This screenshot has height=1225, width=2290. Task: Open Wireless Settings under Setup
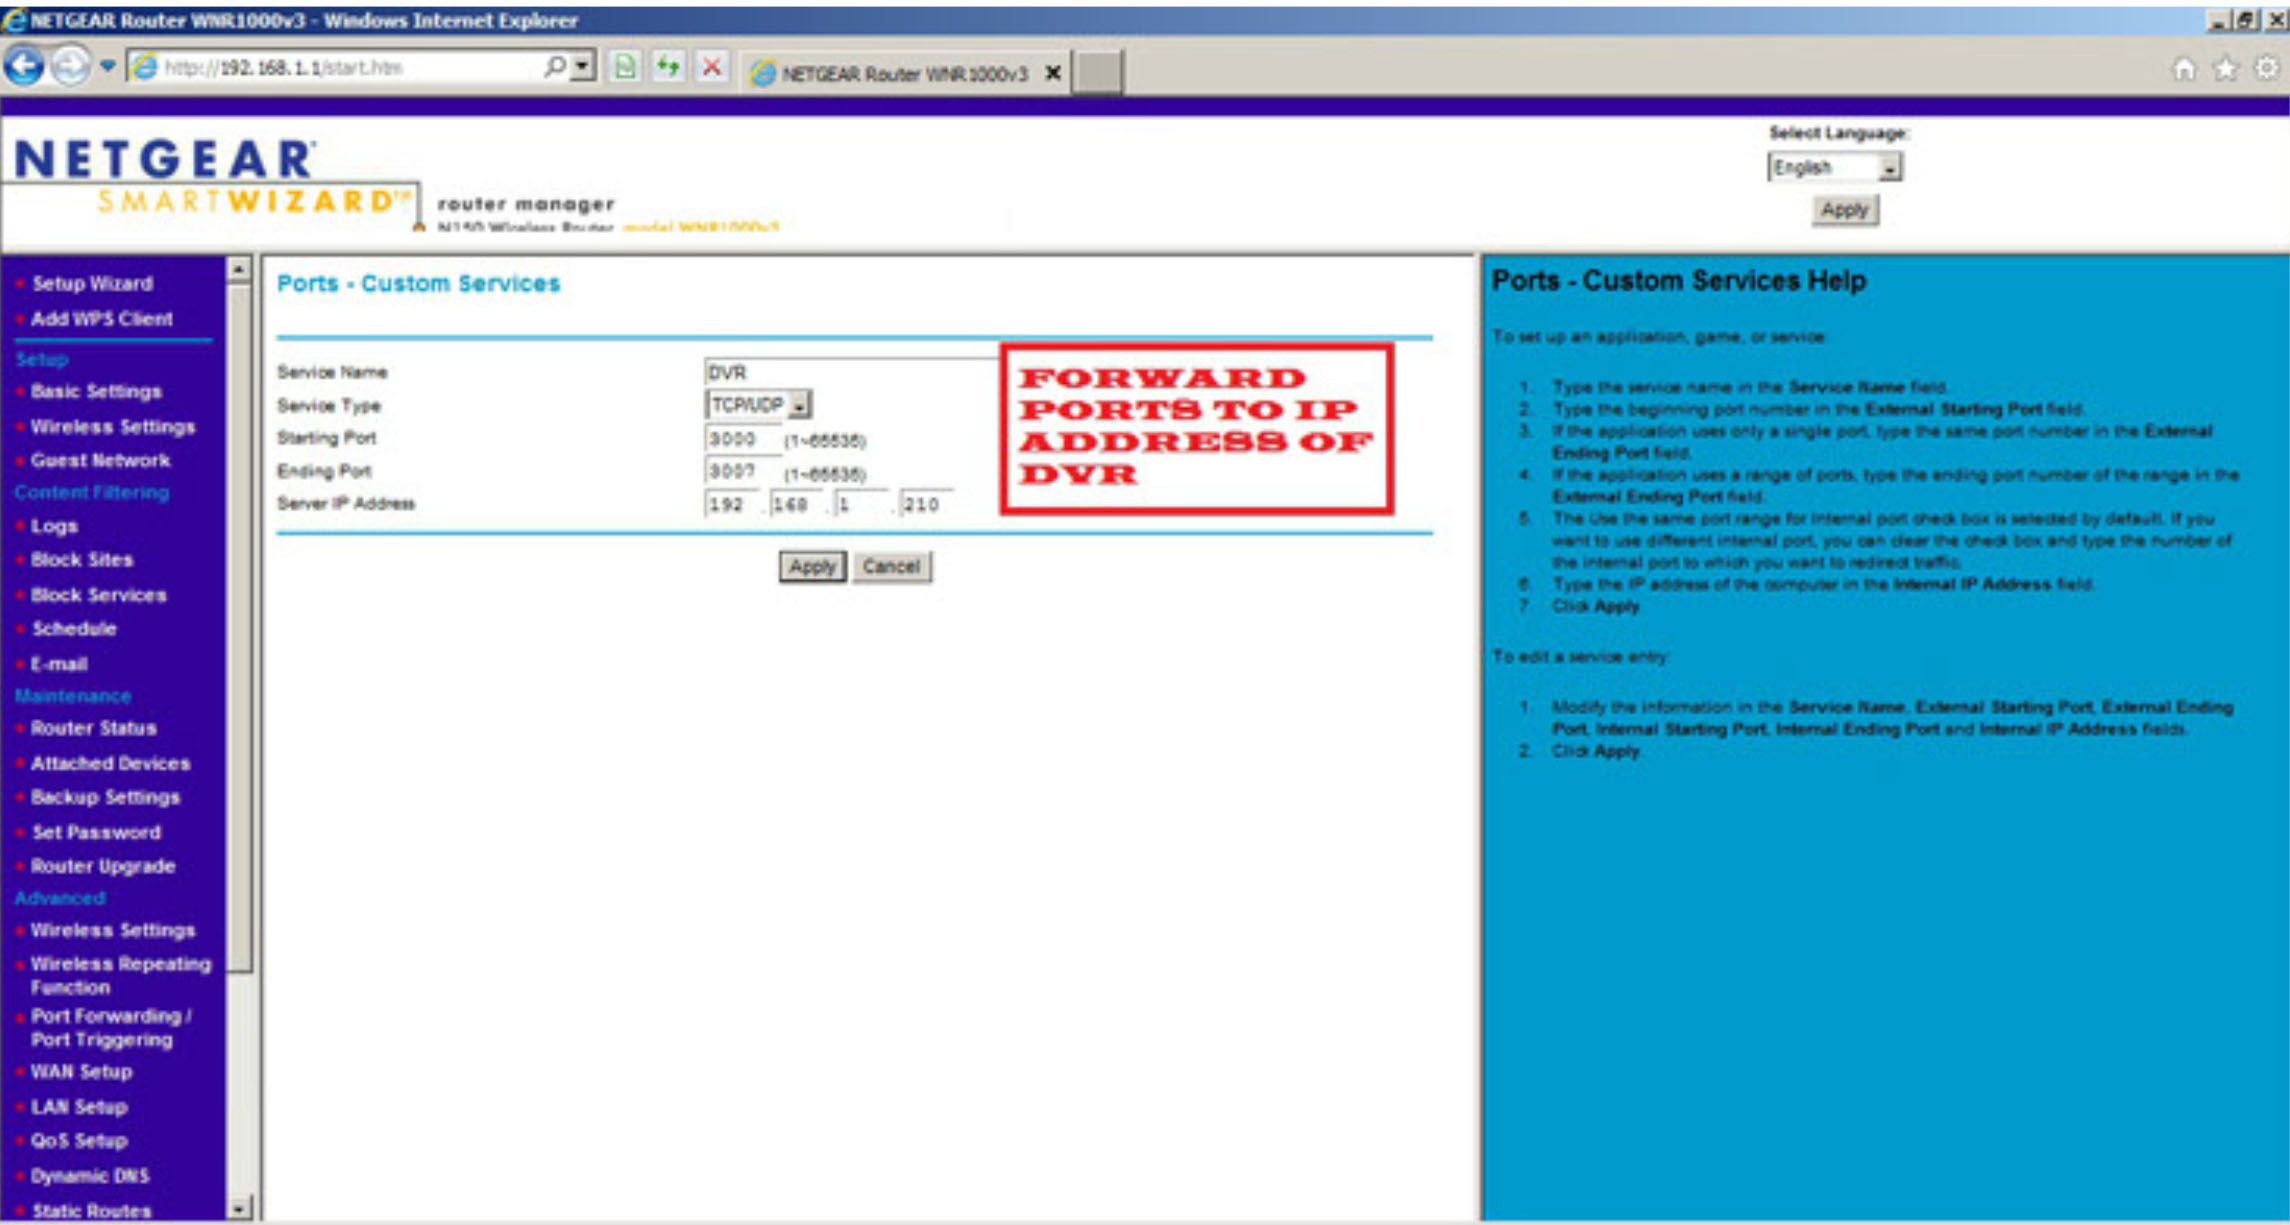pos(113,427)
